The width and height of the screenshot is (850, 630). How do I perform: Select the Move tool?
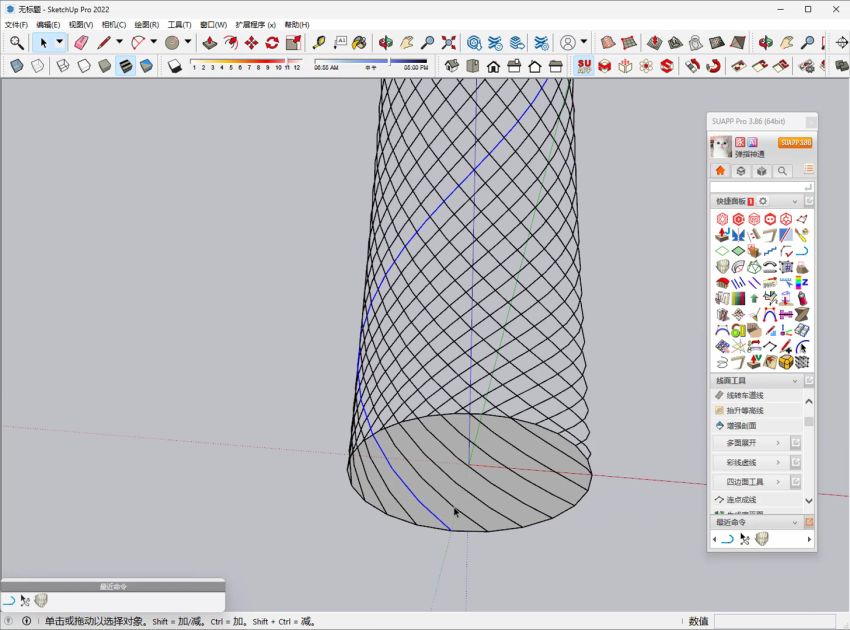[251, 42]
